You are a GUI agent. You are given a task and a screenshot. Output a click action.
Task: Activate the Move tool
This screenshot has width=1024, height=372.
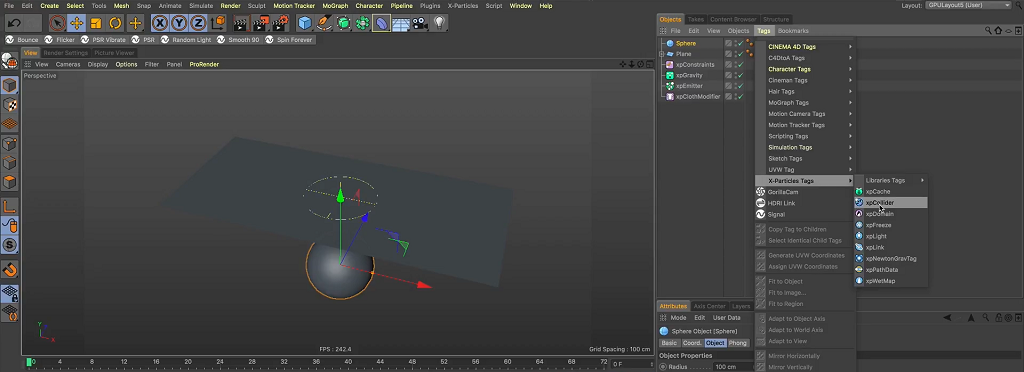pos(76,23)
